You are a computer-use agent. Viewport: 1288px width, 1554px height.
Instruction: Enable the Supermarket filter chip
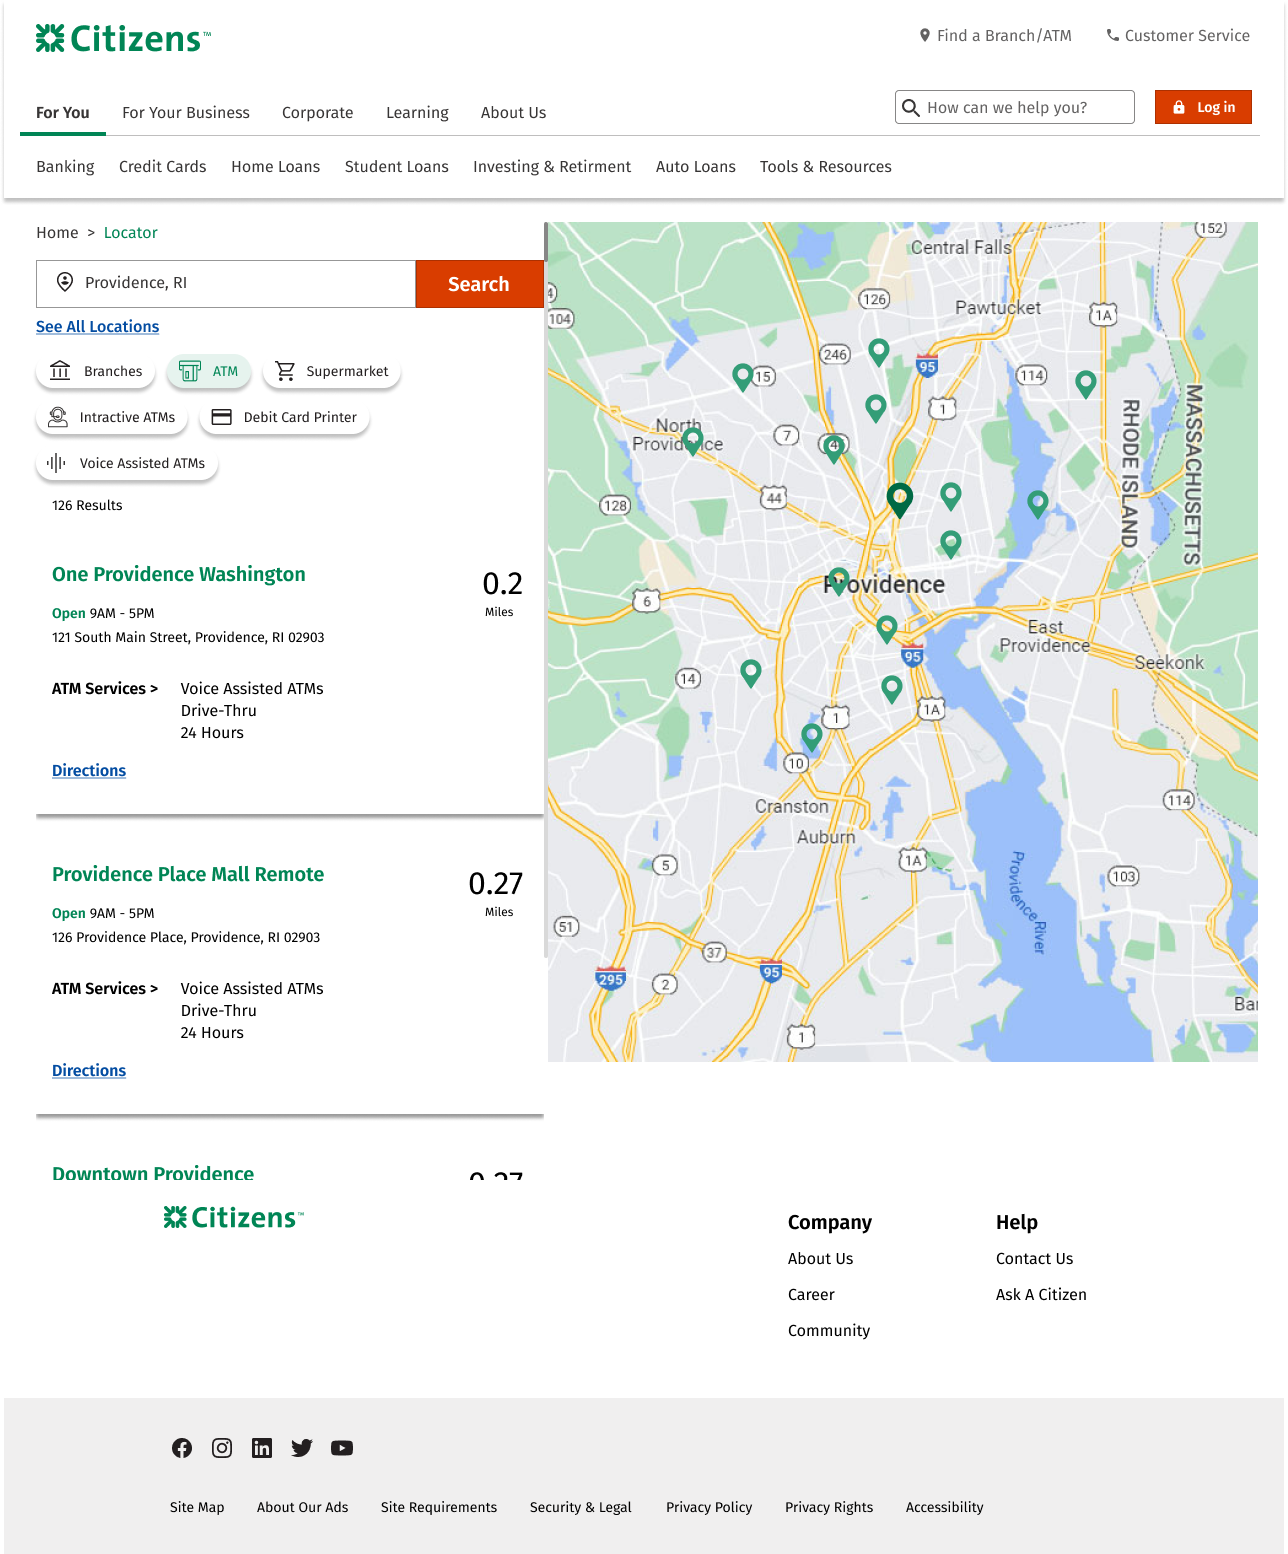coord(332,371)
